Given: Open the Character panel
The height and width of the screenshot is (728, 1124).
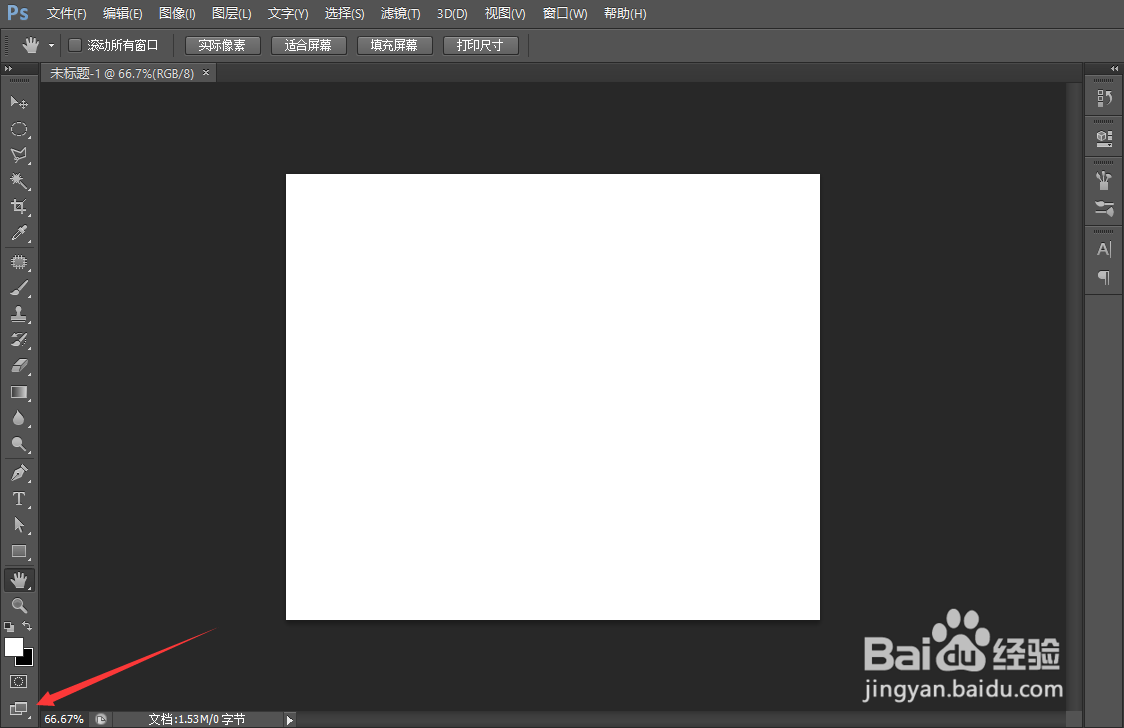Looking at the screenshot, I should [1103, 249].
